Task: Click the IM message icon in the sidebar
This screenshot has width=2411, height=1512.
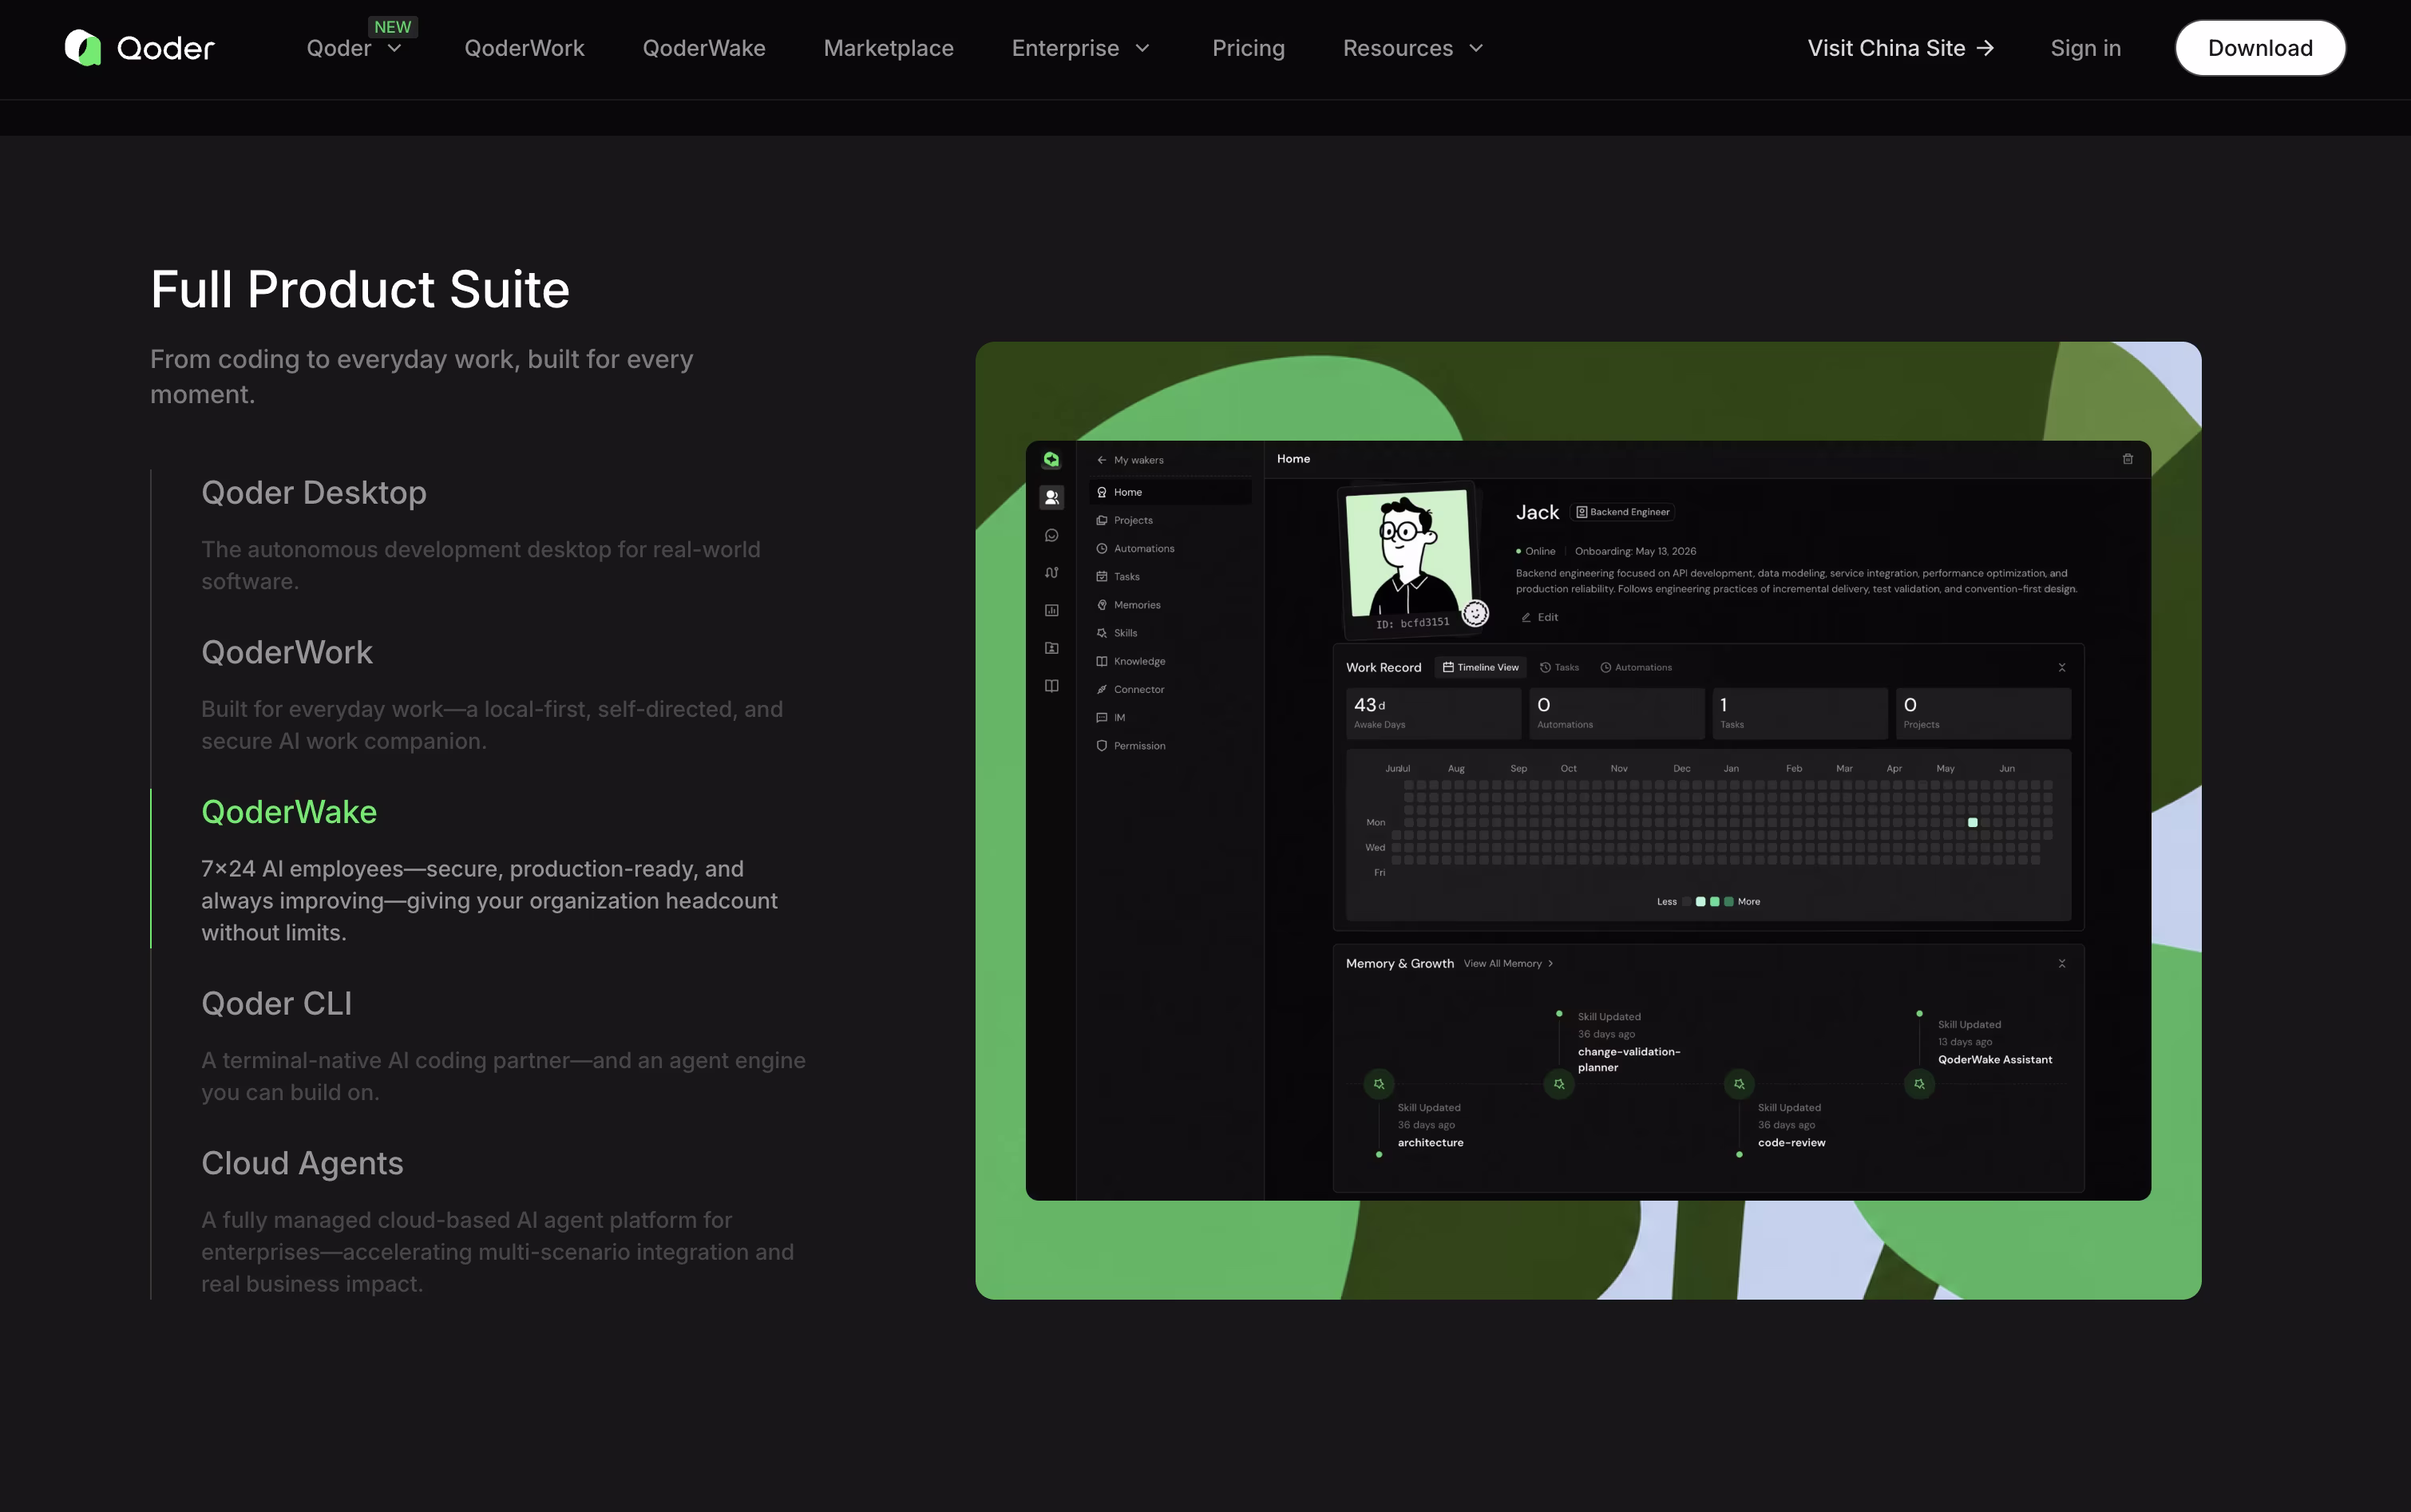Action: coord(1101,718)
